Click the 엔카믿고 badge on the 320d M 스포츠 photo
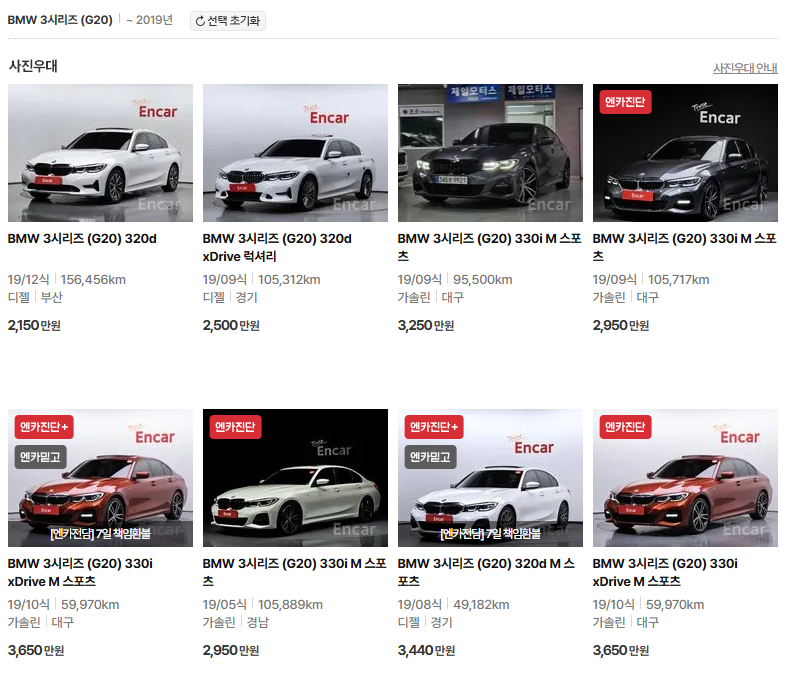This screenshot has height=676, width=786. (x=430, y=457)
